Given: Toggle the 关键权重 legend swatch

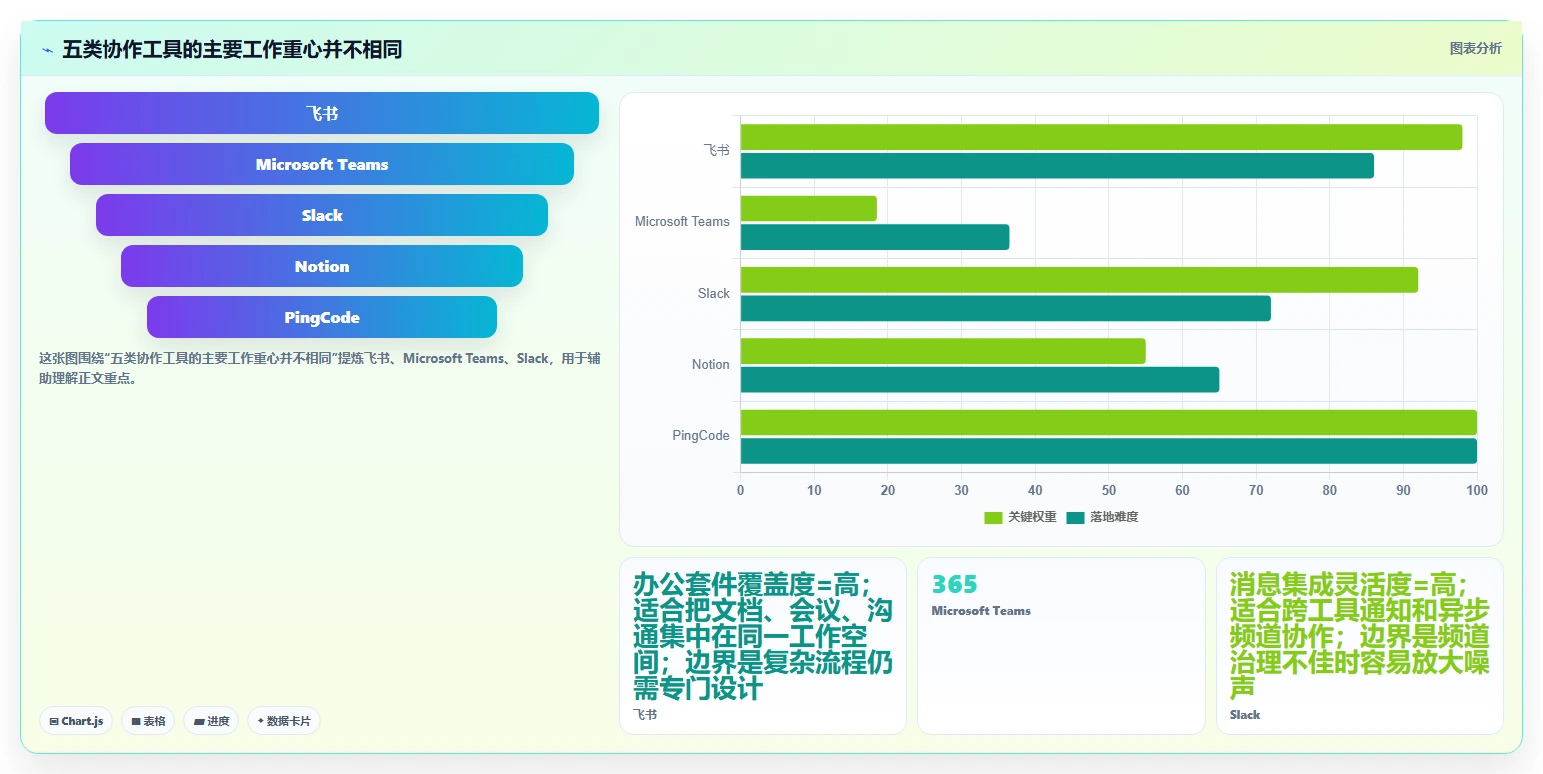Looking at the screenshot, I should point(993,517).
